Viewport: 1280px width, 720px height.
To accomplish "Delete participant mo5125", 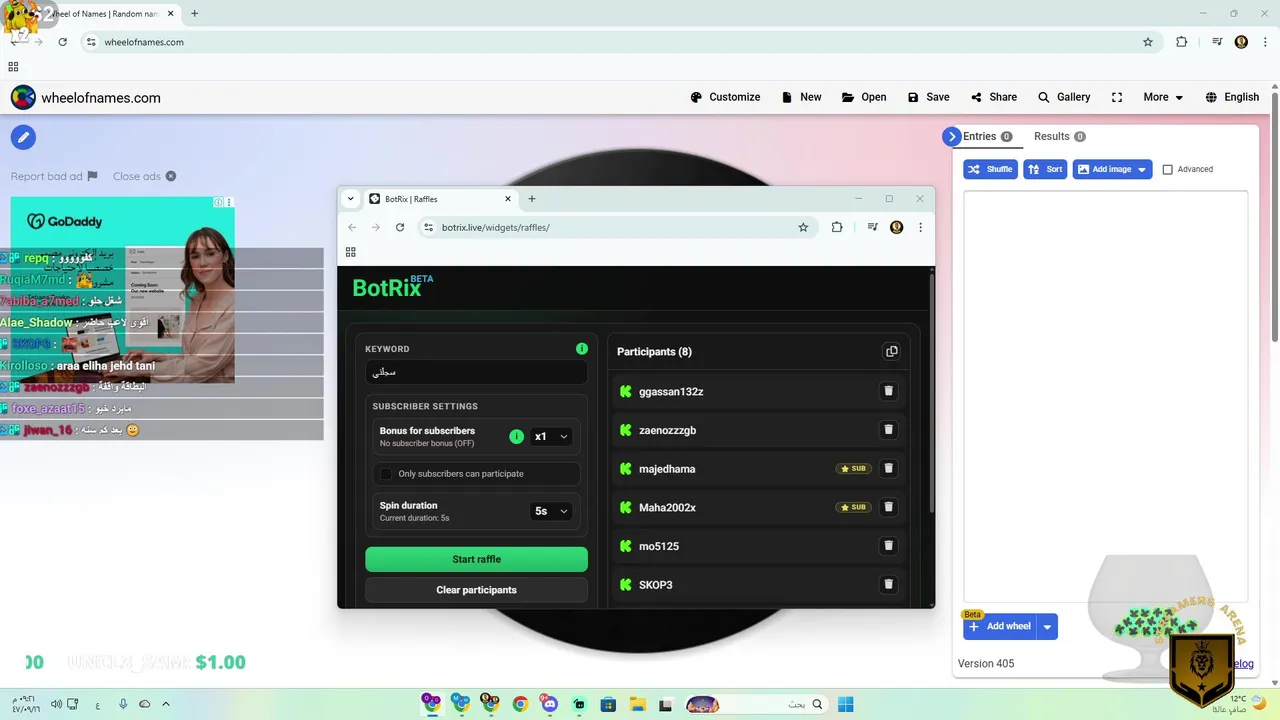I will tap(888, 546).
